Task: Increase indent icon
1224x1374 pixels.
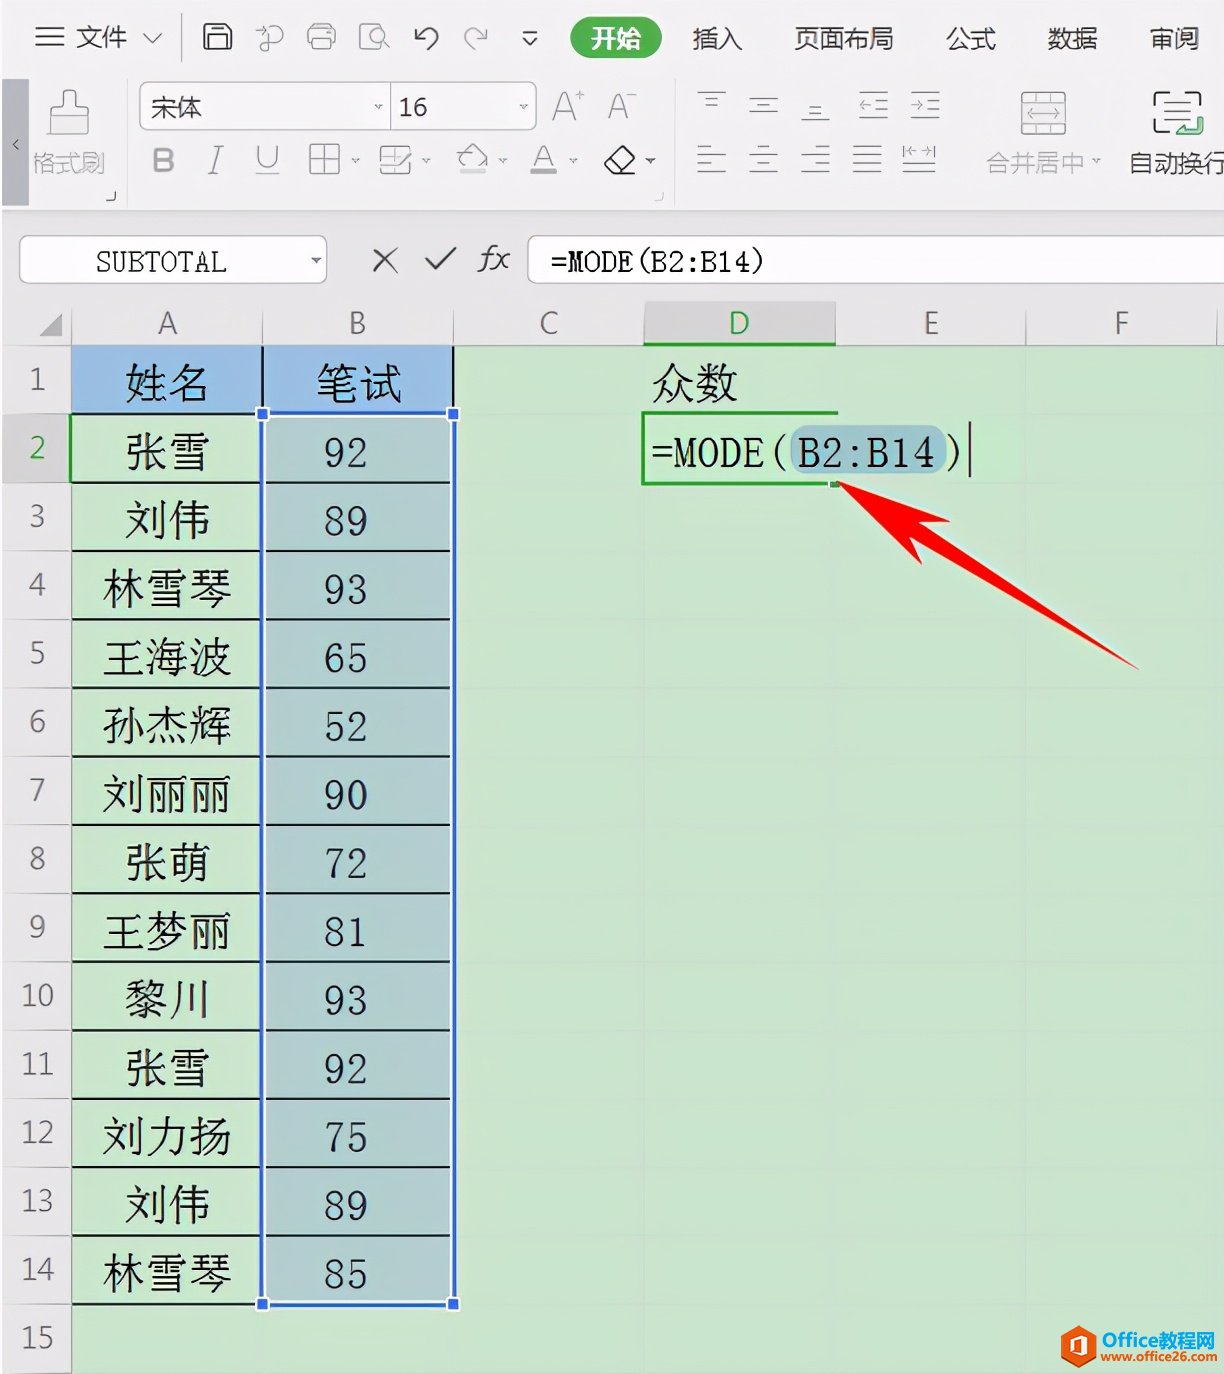Action: [x=925, y=104]
